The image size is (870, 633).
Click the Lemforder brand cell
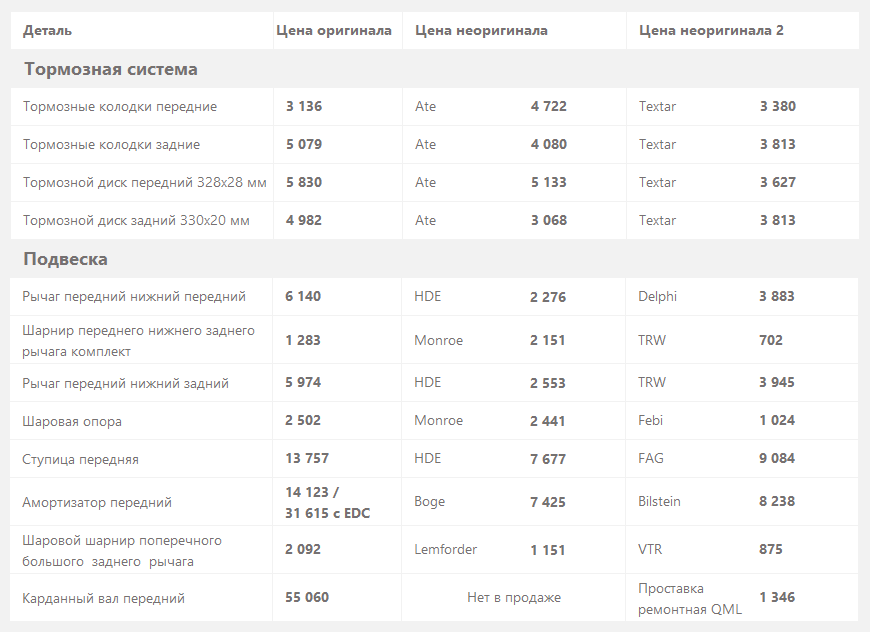446,550
